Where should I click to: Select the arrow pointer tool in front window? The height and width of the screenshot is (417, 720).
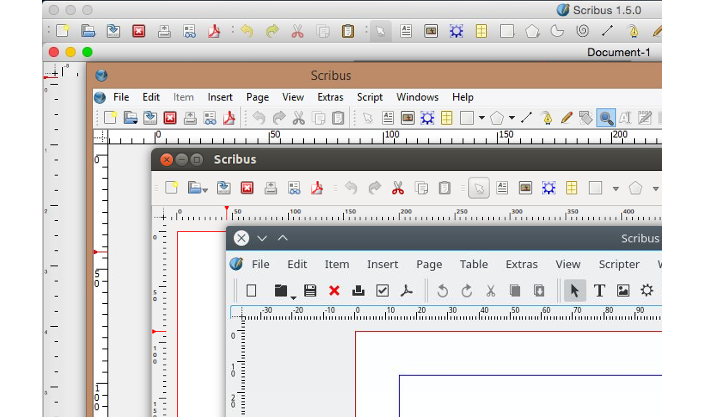tap(574, 291)
